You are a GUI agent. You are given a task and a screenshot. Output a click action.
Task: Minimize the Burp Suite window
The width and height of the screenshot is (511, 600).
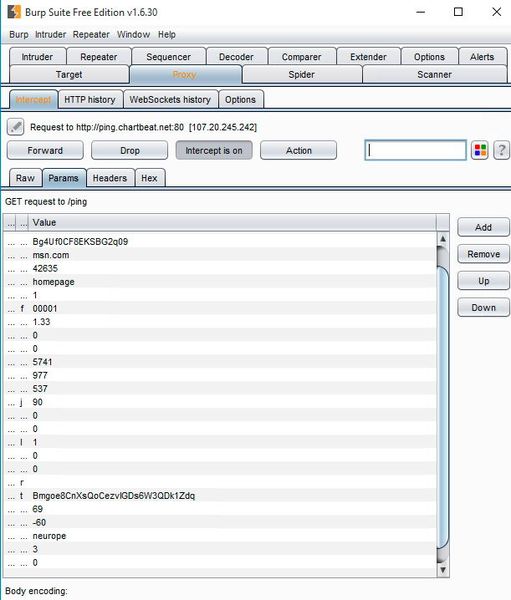pos(421,12)
